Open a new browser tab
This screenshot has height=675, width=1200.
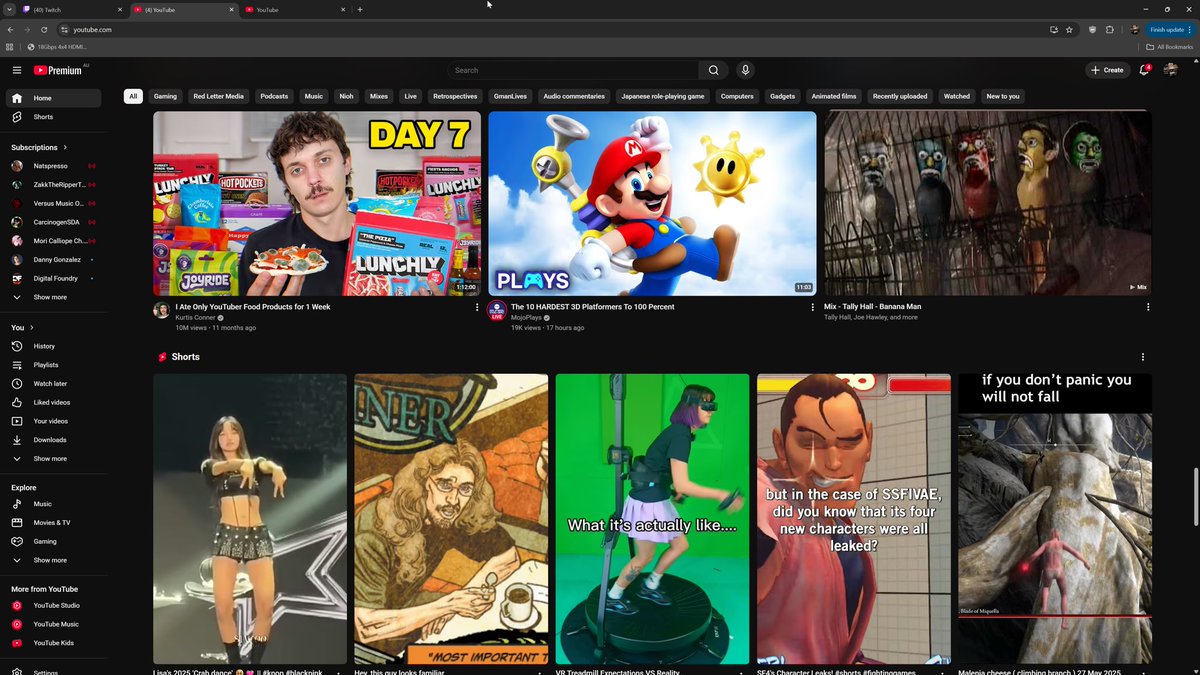[360, 9]
